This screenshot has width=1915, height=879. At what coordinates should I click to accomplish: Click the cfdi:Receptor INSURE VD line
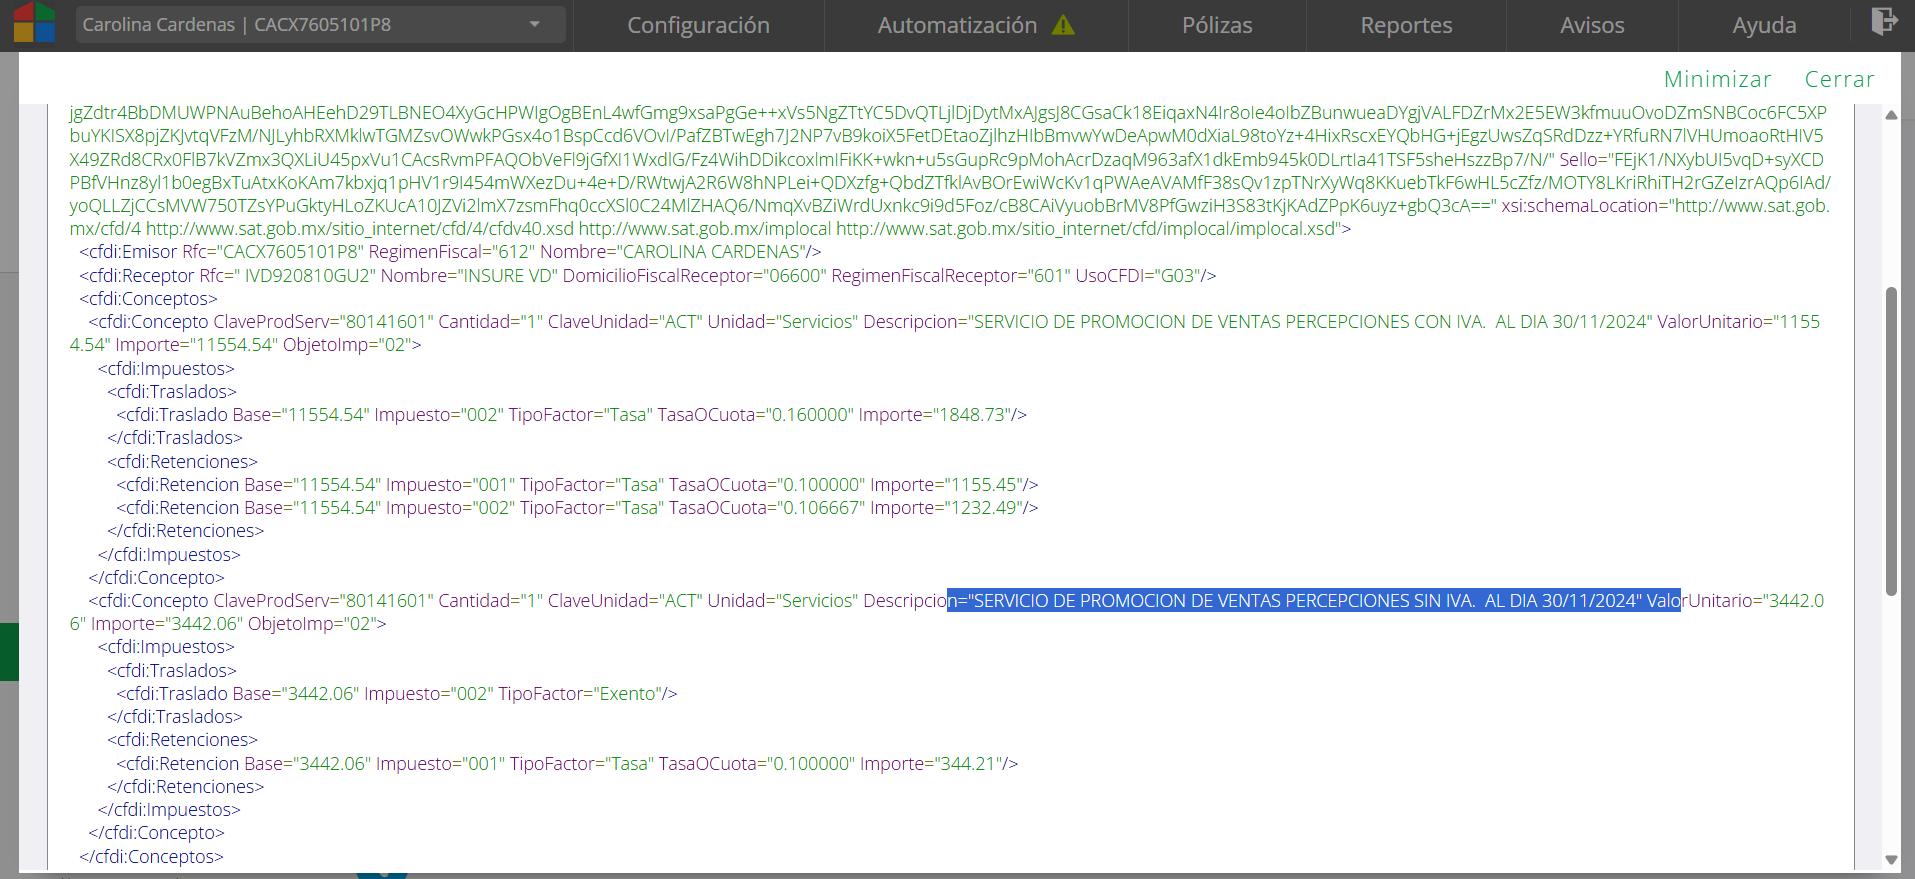[647, 276]
